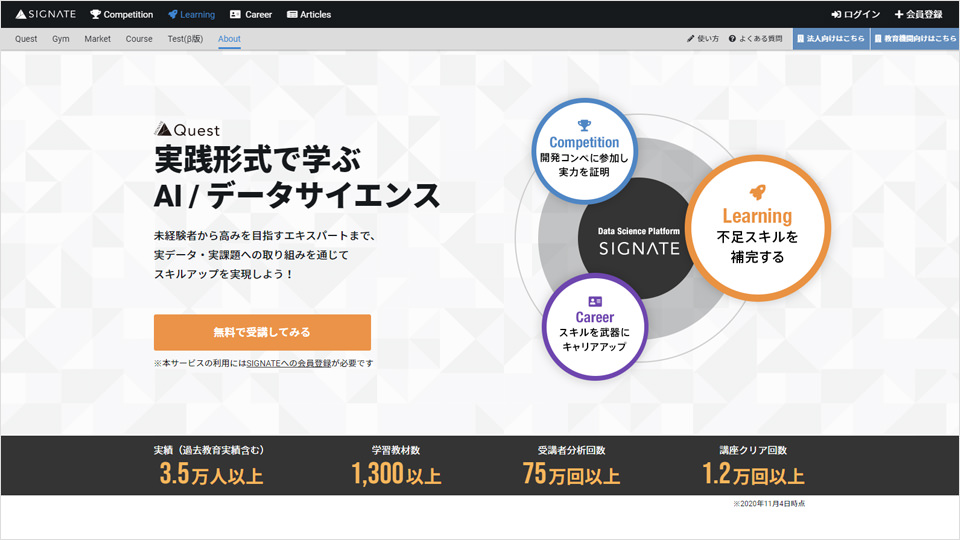Click the 受講者分析回数 label
This screenshot has height=540, width=960.
point(571,450)
